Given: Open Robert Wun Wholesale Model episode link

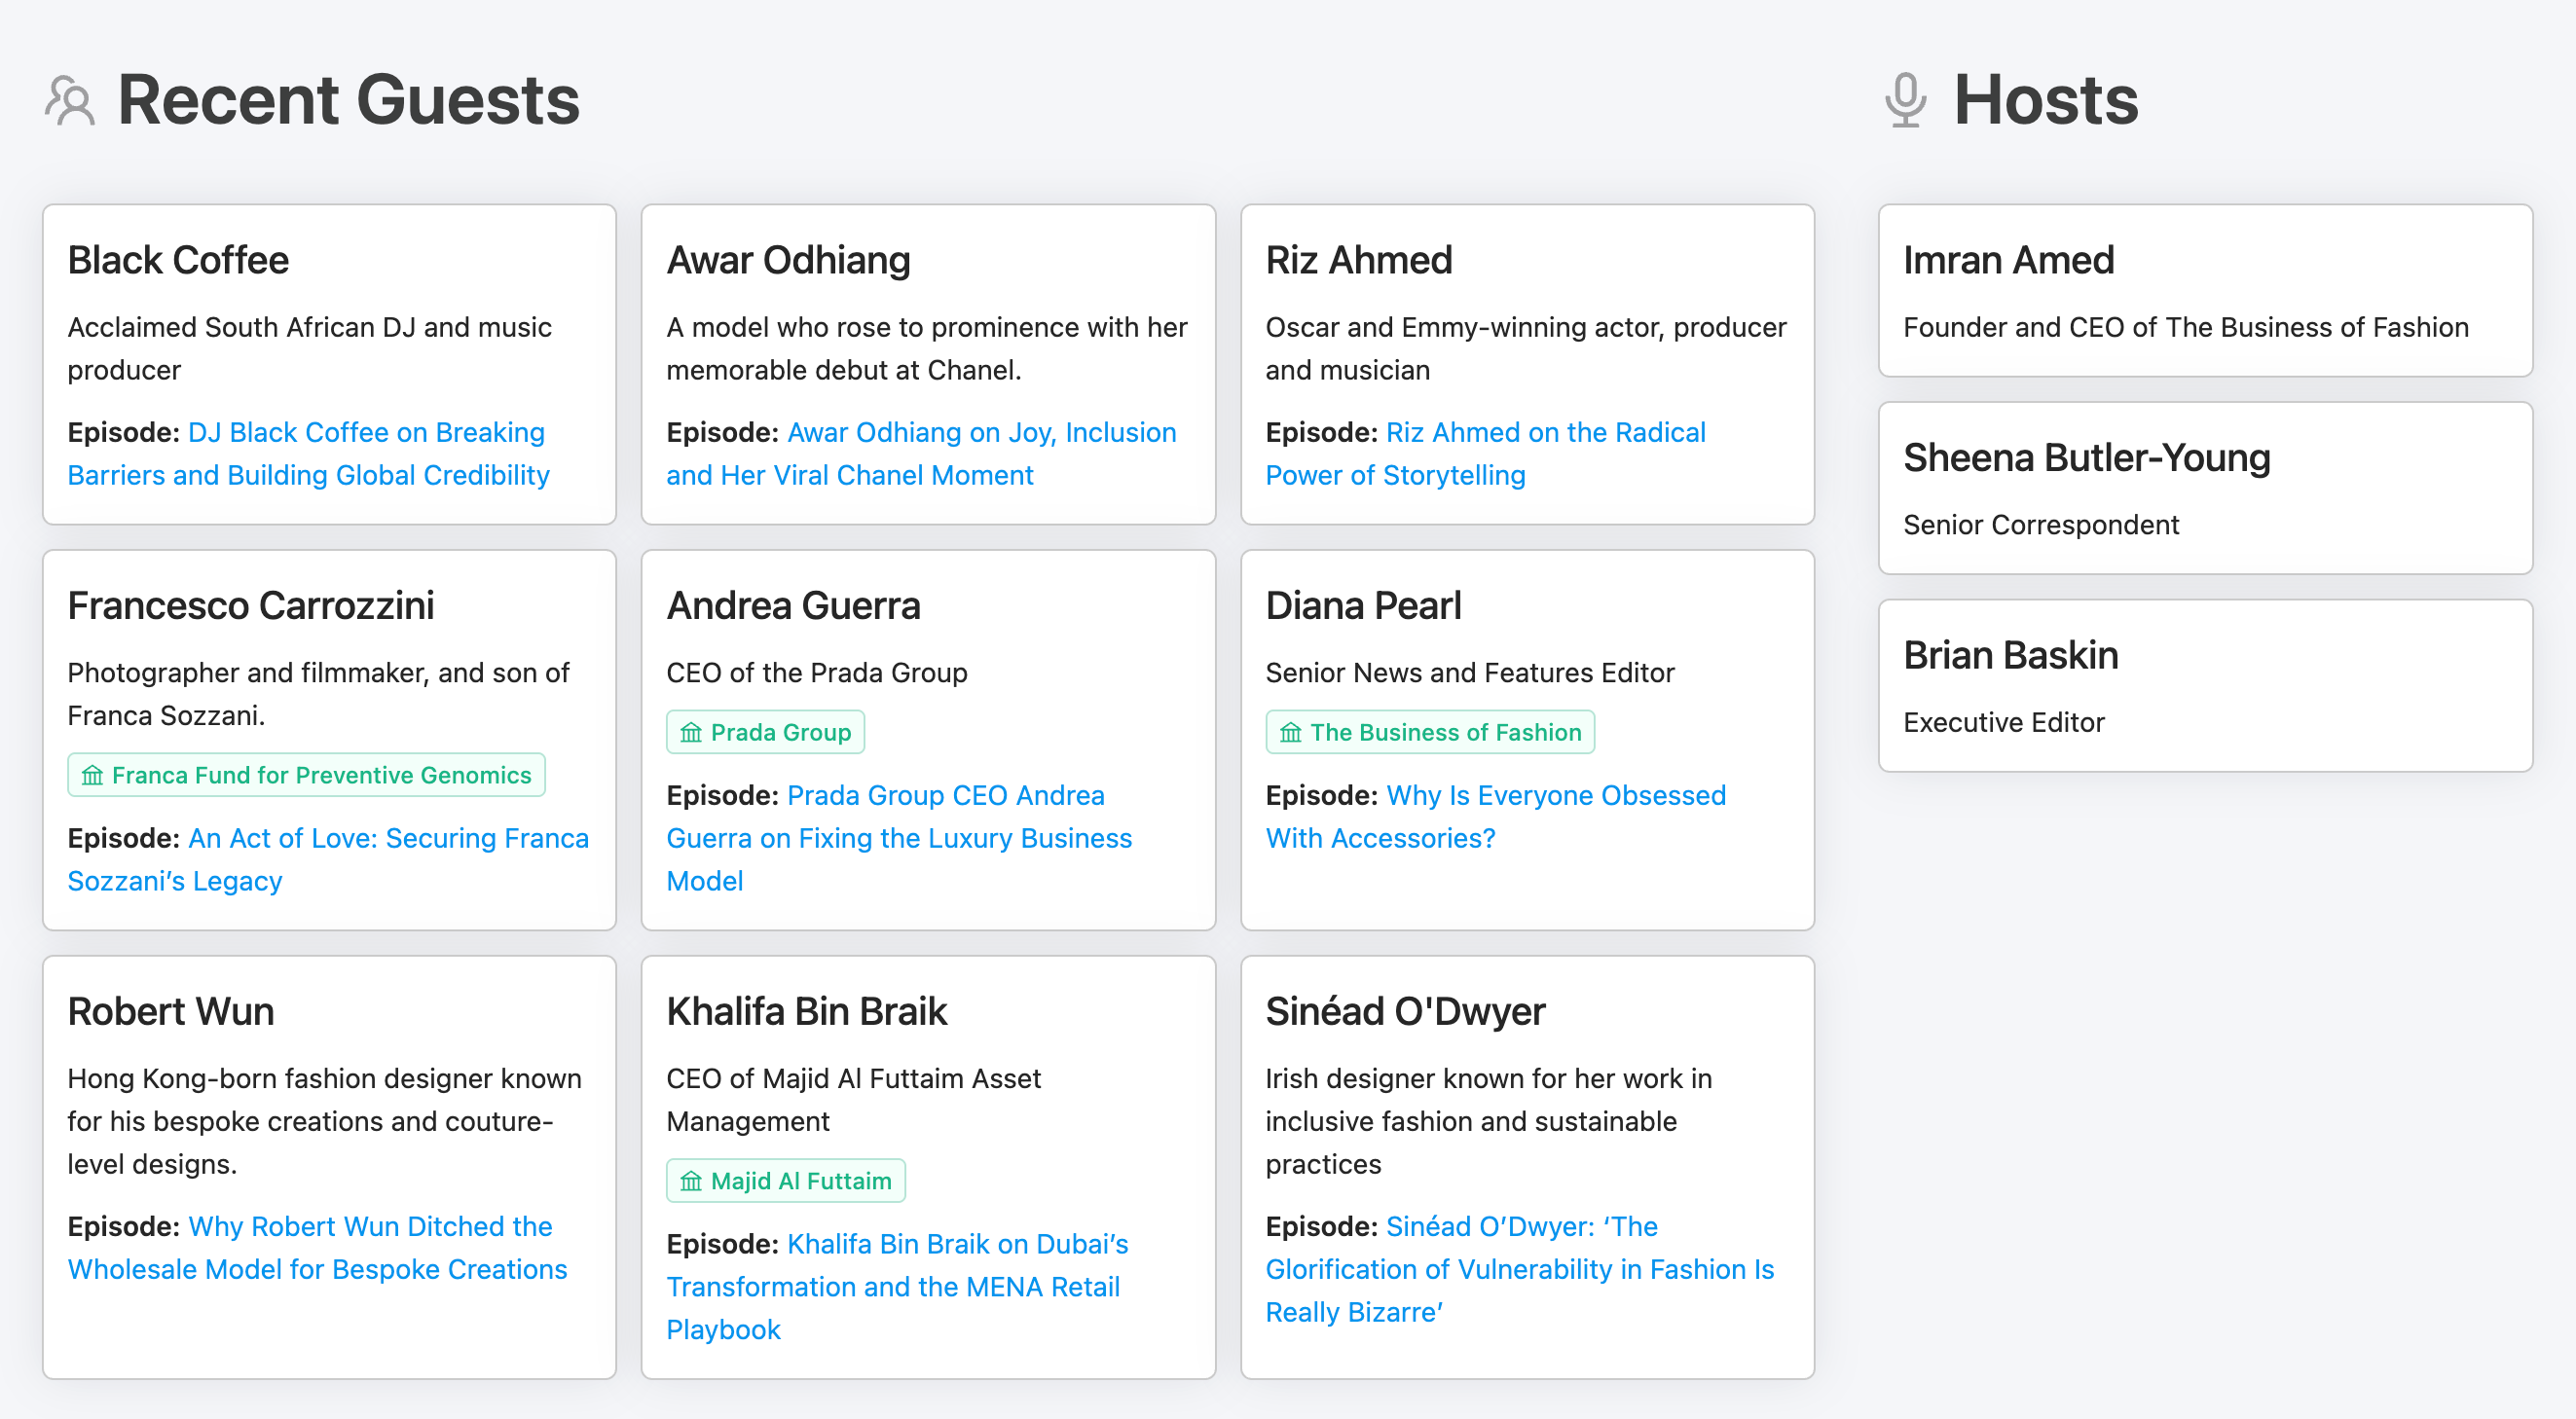Looking at the screenshot, I should 370,1227.
